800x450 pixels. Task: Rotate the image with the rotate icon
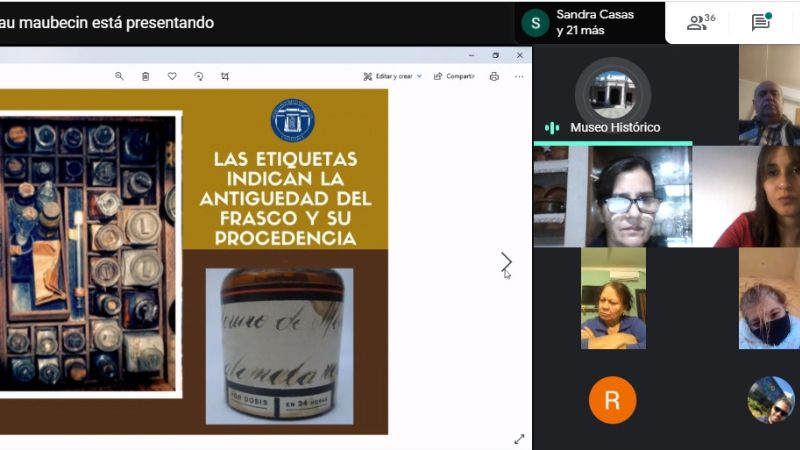coord(198,76)
